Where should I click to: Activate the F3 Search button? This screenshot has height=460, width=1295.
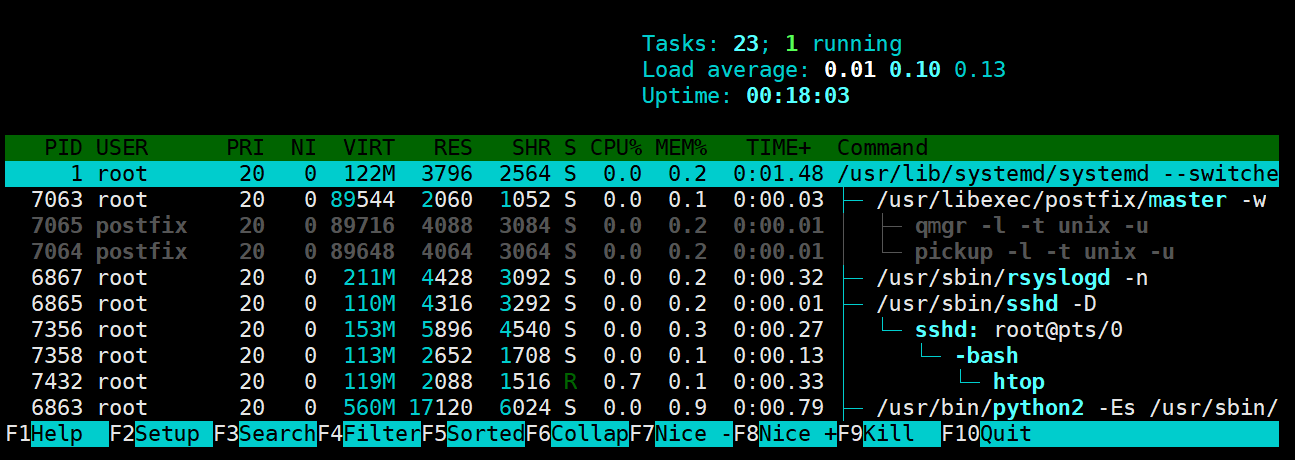coord(265,434)
